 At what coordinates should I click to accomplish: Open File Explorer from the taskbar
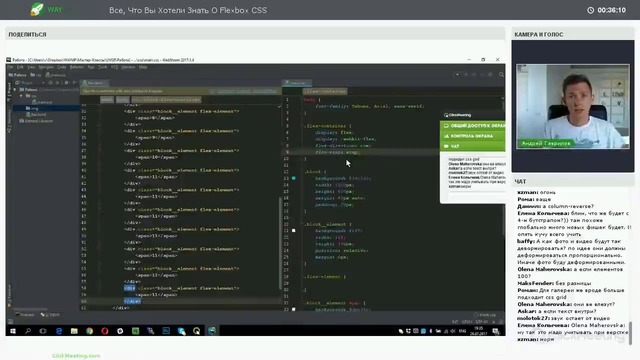(74, 331)
